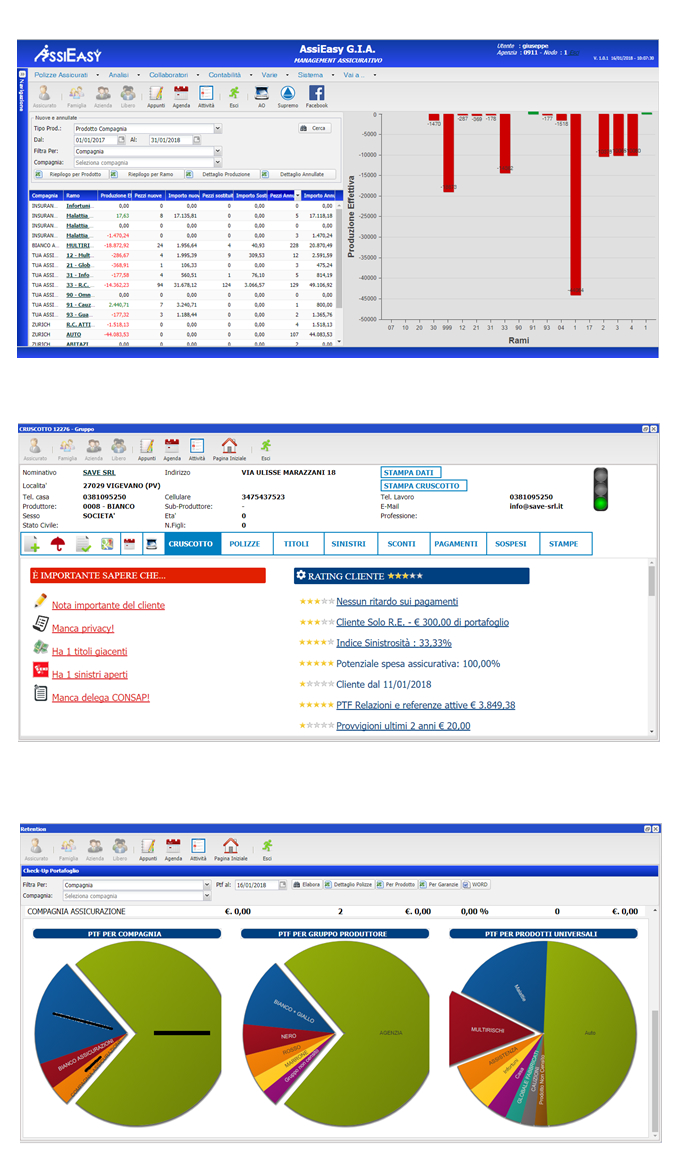Click Dettaglio Annullate button
The image size is (700, 1150).
[x=296, y=175]
